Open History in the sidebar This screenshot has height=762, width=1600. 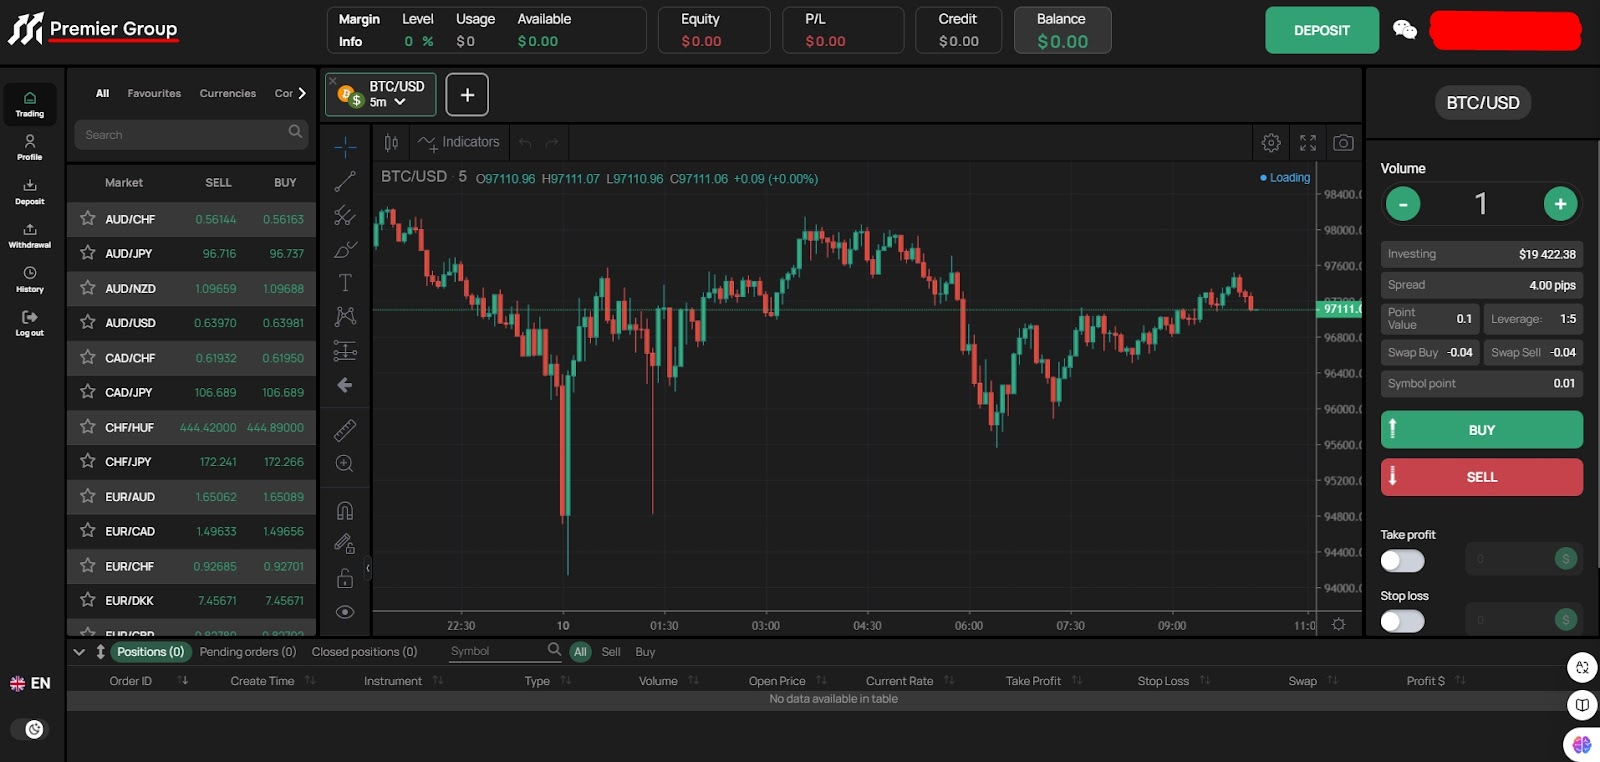pyautogui.click(x=30, y=280)
